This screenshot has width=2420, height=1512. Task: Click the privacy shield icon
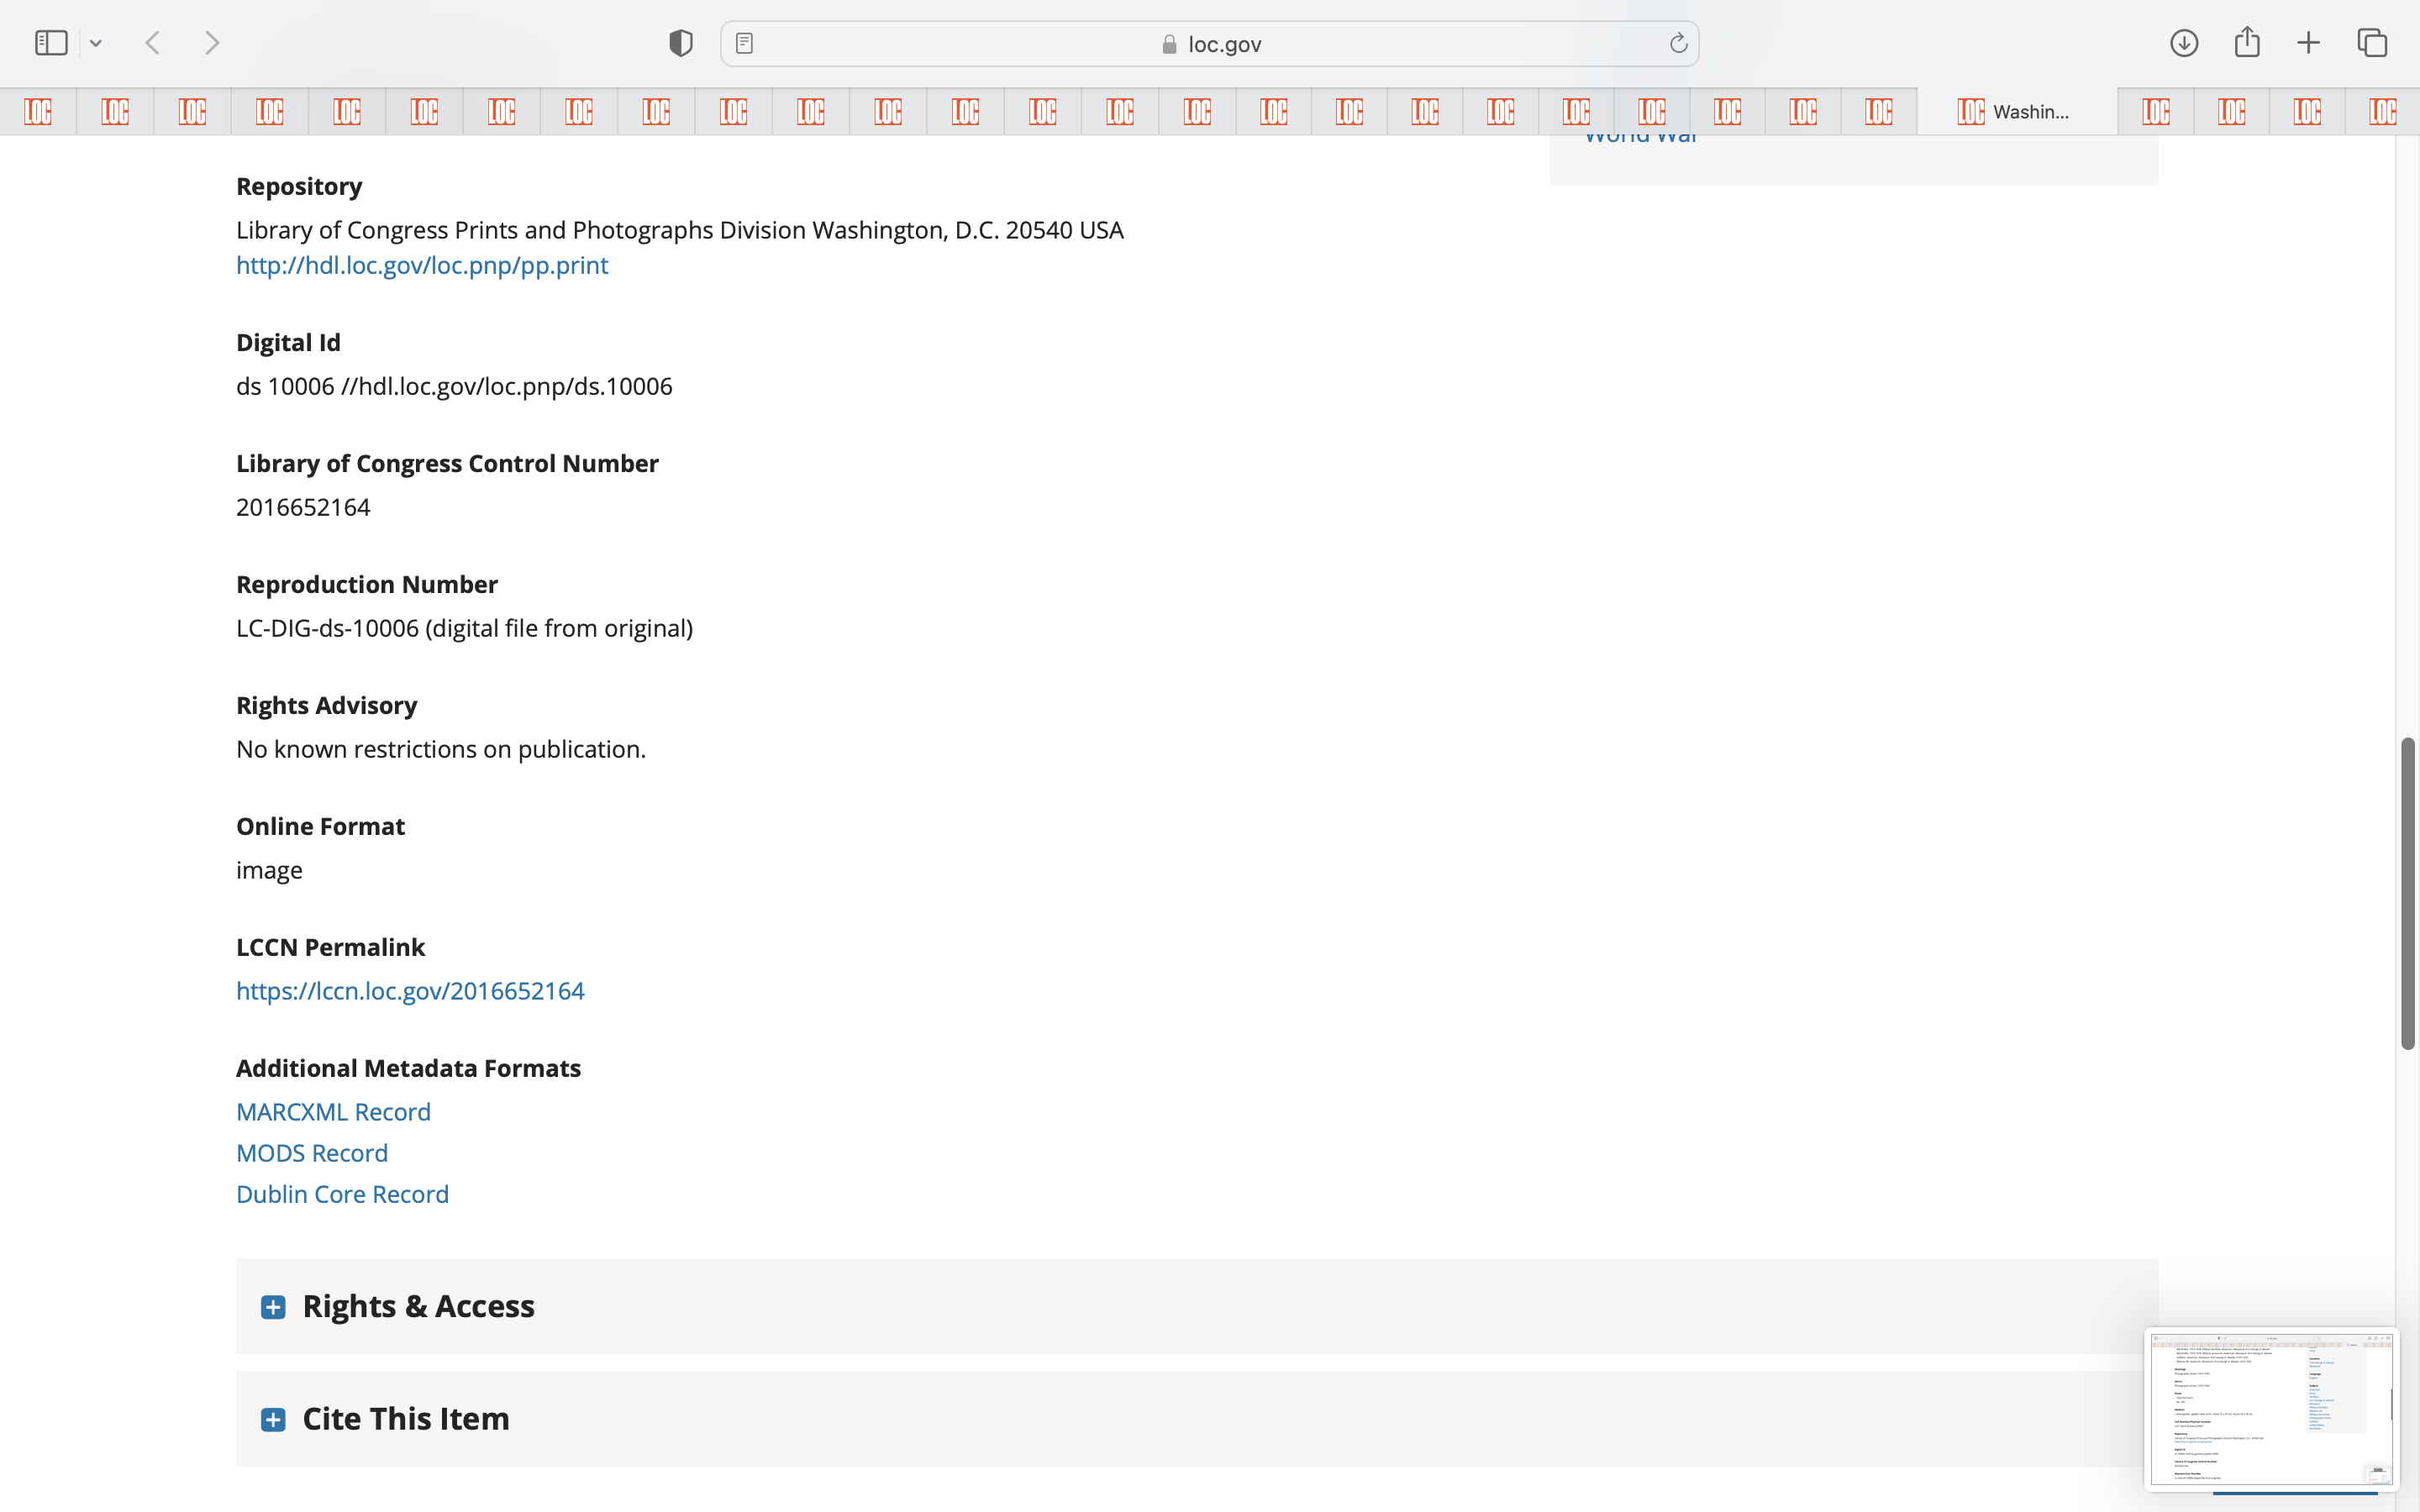(x=680, y=43)
